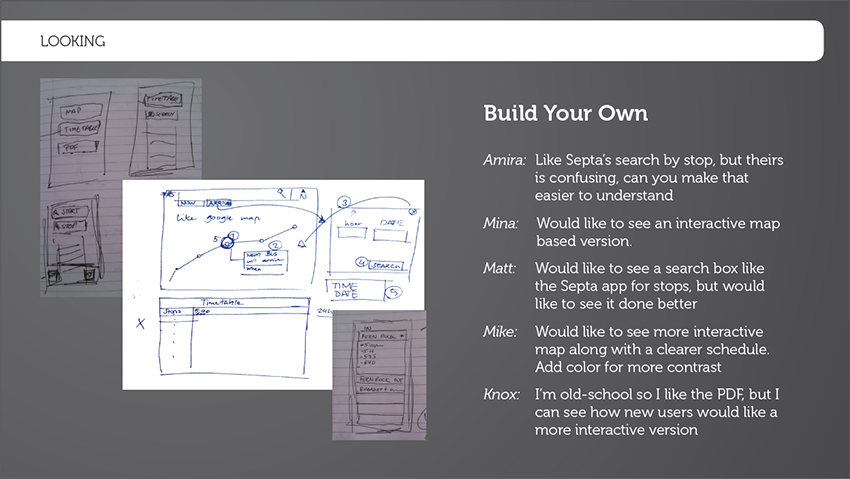Click the sketched SEARCH button

(x=386, y=266)
